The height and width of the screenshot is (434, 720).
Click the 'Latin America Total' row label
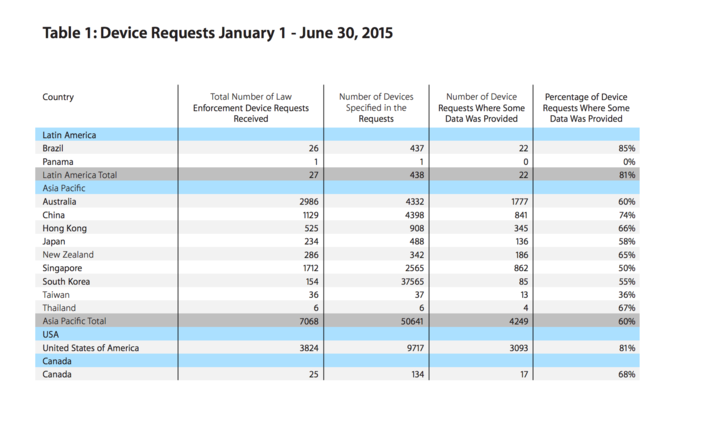pyautogui.click(x=80, y=174)
